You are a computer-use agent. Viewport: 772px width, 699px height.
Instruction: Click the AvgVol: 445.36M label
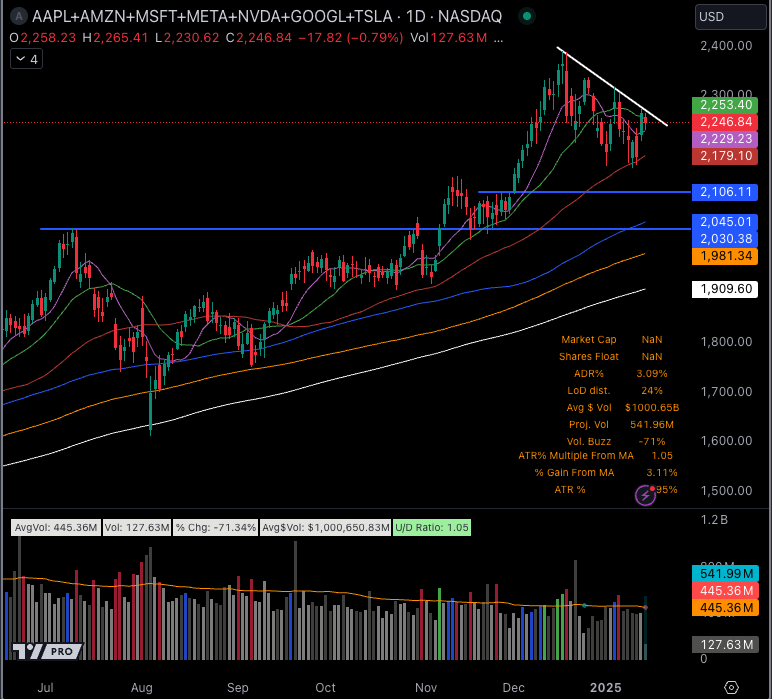(x=56, y=528)
